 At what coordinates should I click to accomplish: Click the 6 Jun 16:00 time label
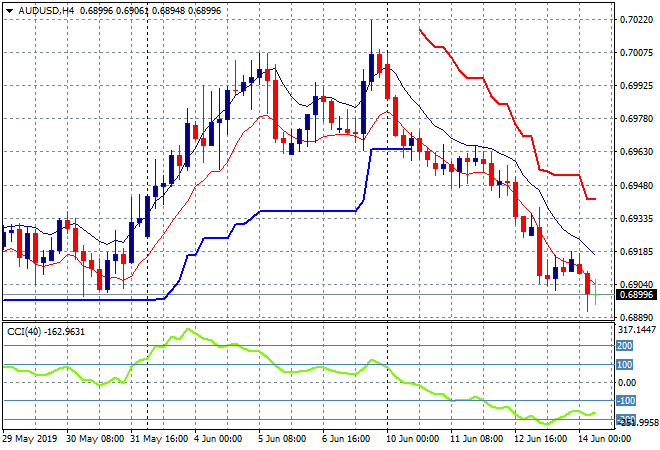pos(346,439)
